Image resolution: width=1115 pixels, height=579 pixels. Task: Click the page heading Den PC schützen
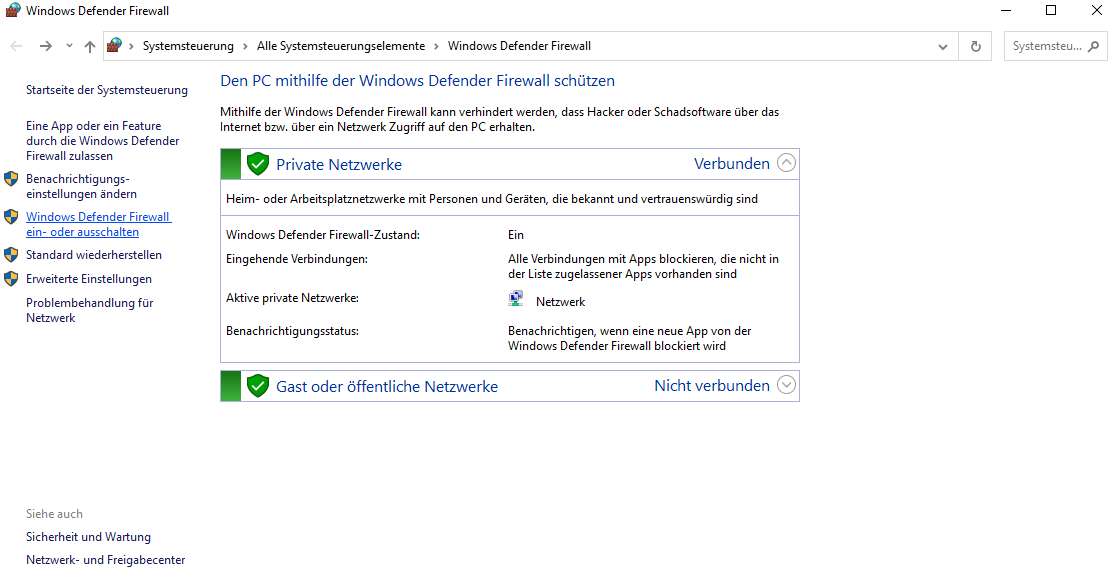[417, 80]
